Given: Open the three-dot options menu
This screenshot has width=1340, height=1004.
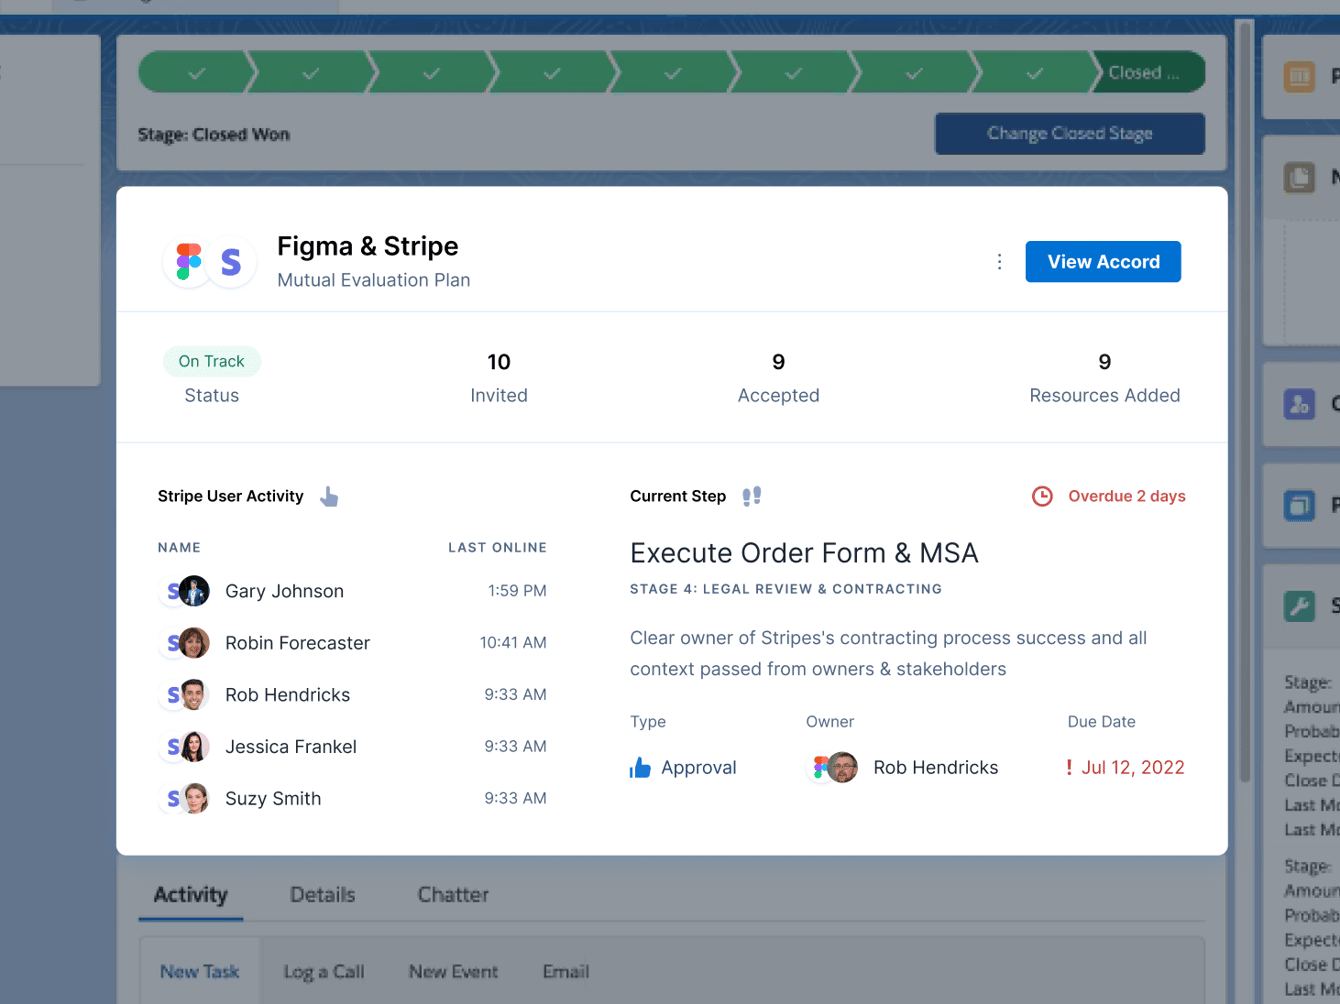Looking at the screenshot, I should point(999,262).
